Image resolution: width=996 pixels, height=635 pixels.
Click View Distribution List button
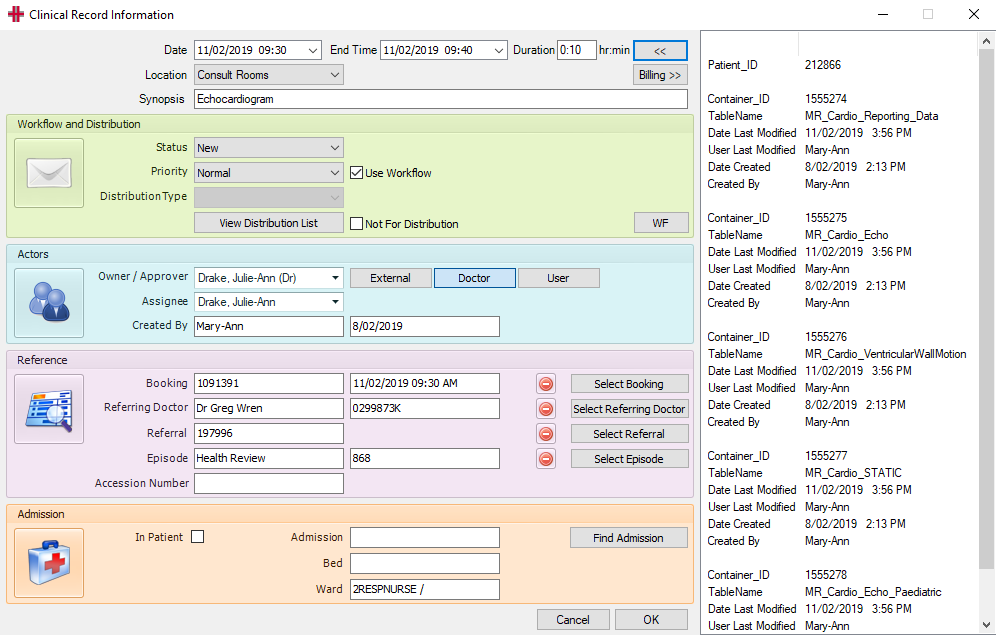(269, 223)
